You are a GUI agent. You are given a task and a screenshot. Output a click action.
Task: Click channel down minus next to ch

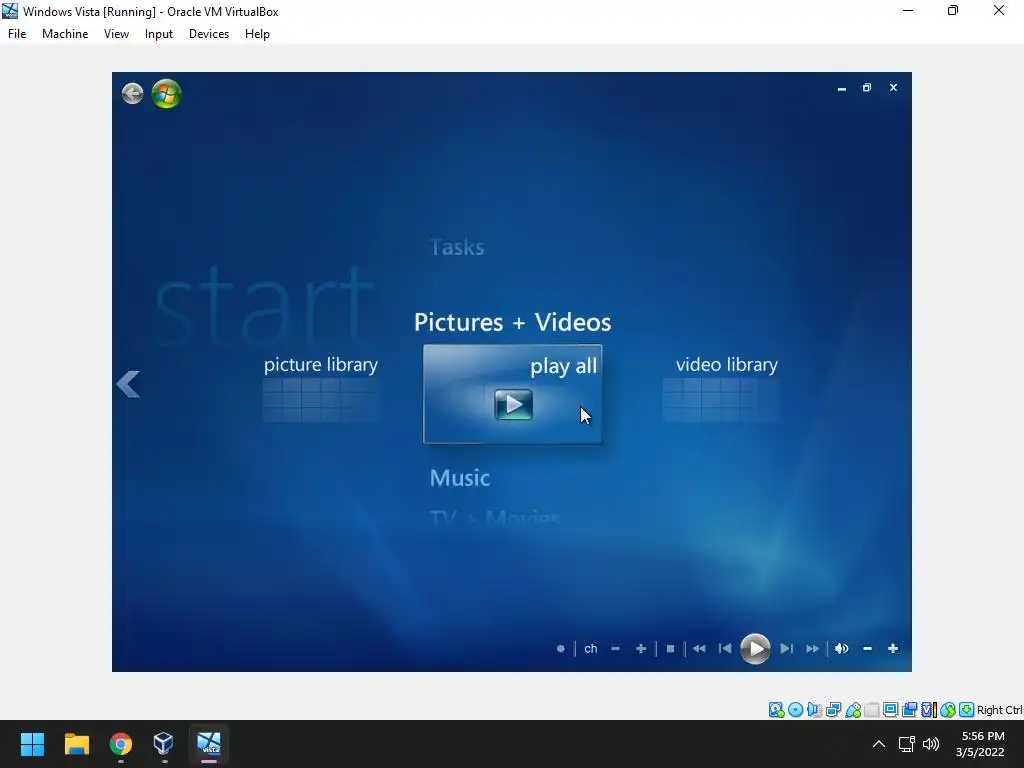tap(615, 648)
